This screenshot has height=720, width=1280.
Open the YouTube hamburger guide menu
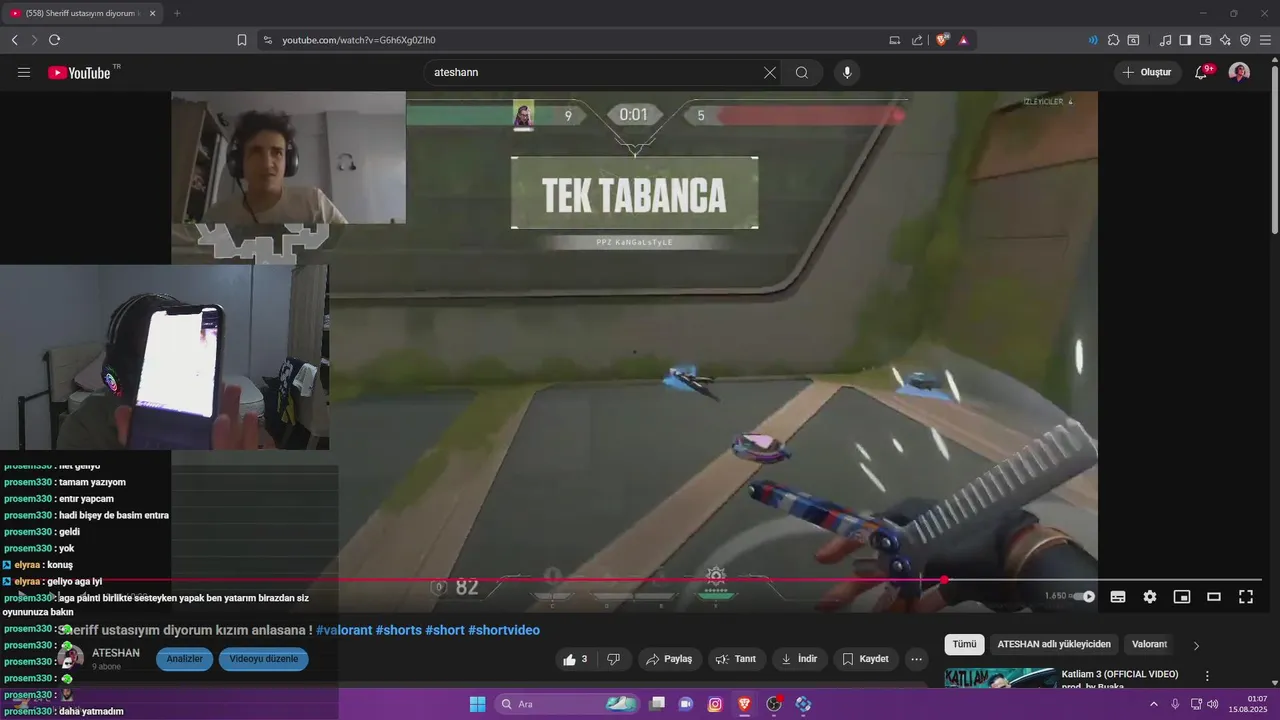24,72
